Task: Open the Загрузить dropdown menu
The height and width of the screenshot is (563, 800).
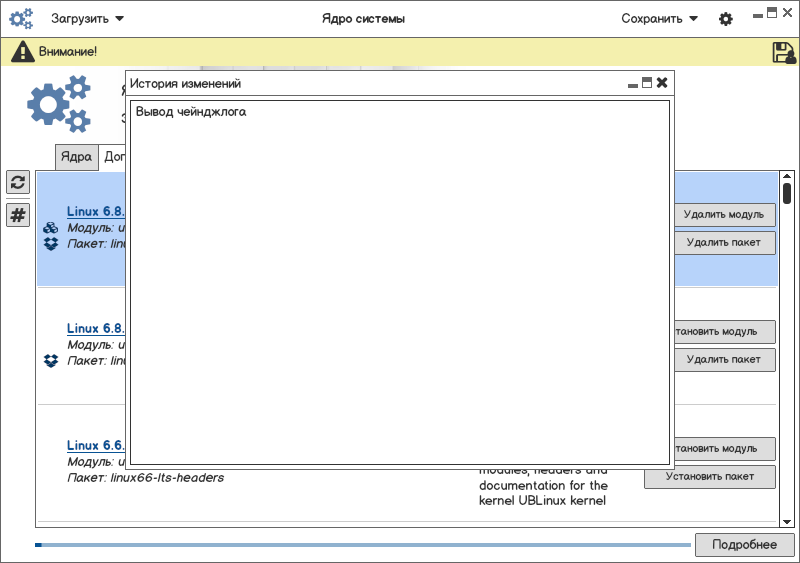Action: pos(87,19)
